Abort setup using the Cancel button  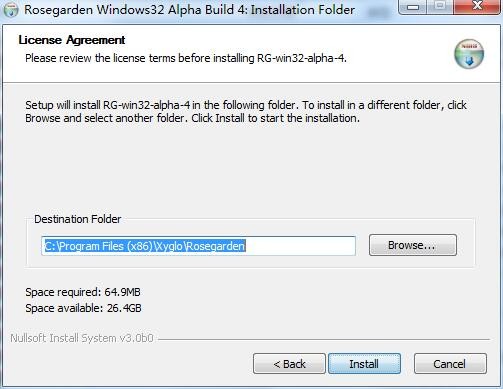pos(450,364)
